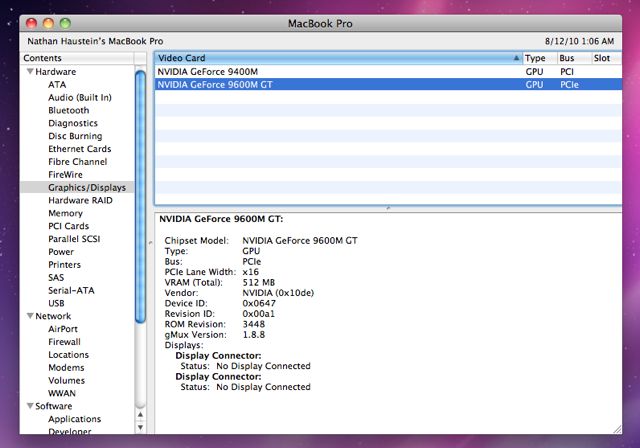Screen dimensions: 640x448
Task: Click the horizontal pane divider handle
Action: 388,207
